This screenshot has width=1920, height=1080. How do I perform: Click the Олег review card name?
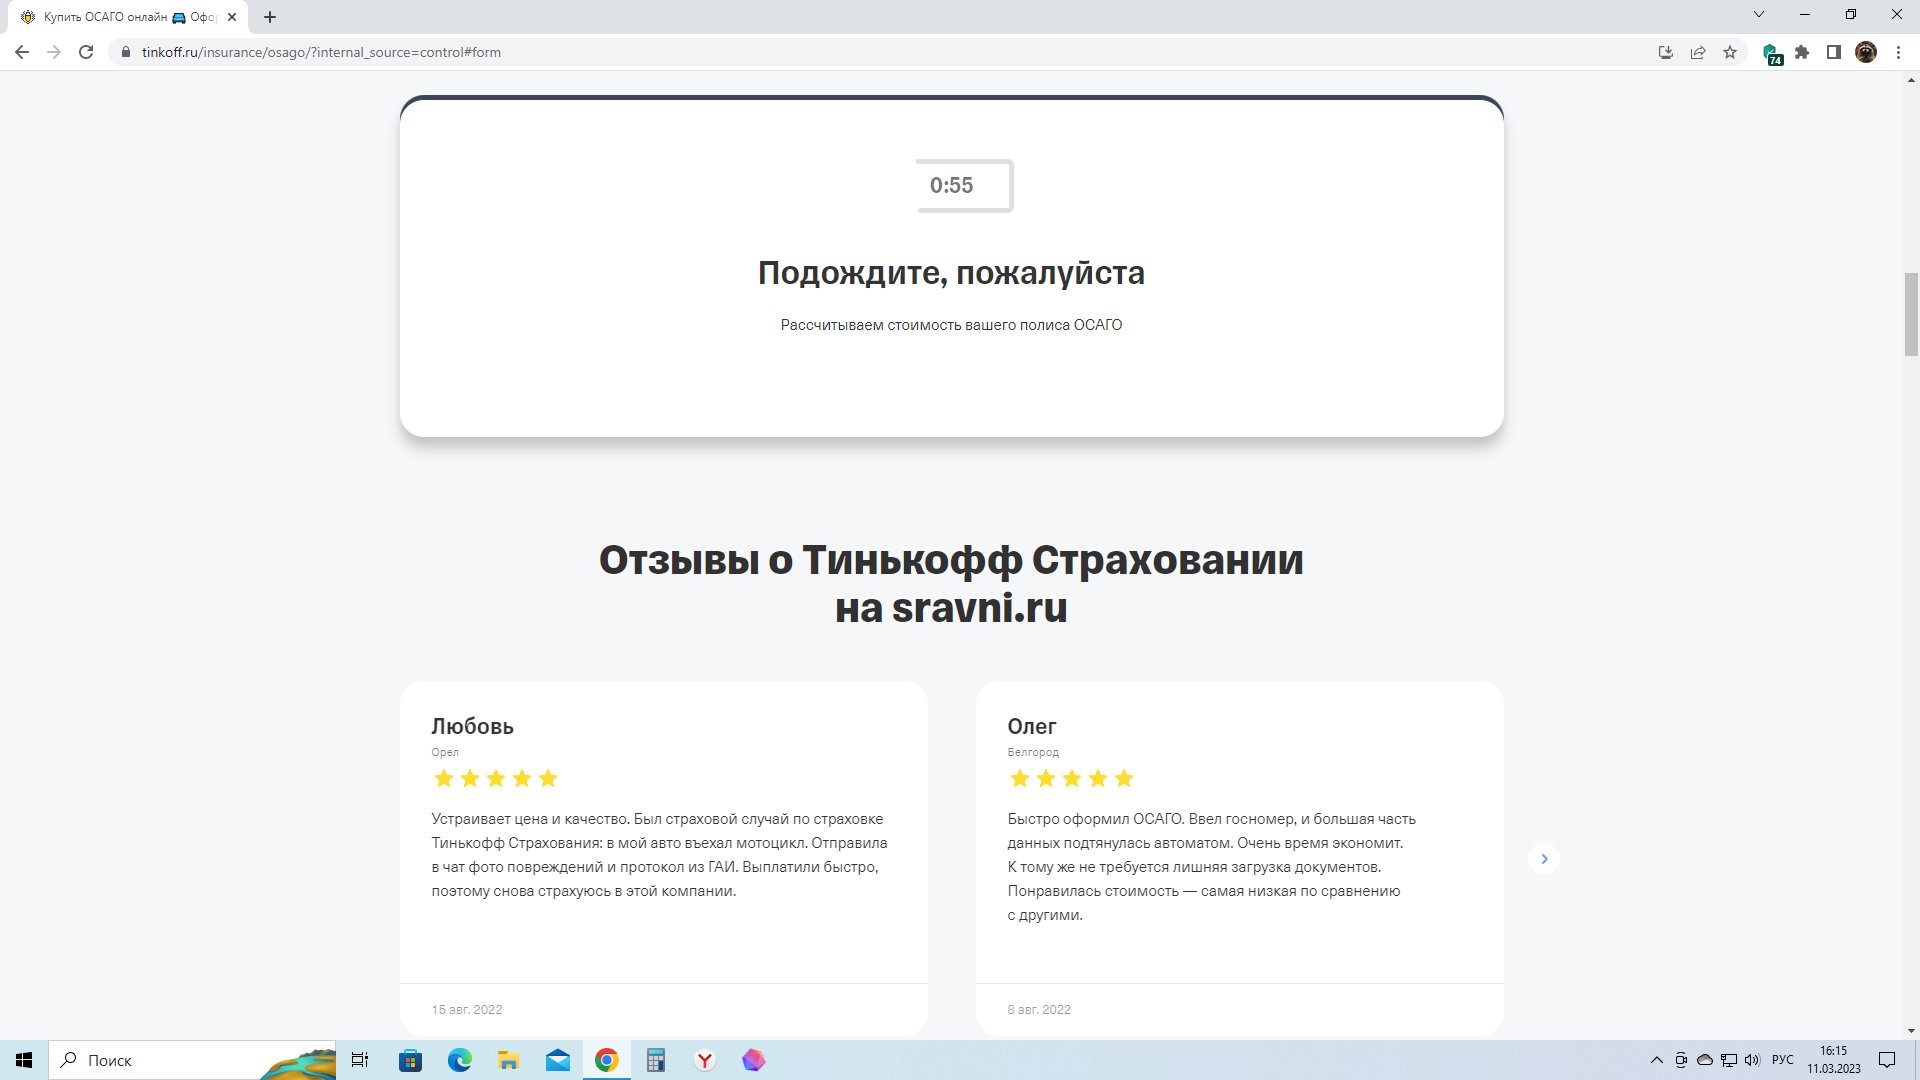point(1032,726)
